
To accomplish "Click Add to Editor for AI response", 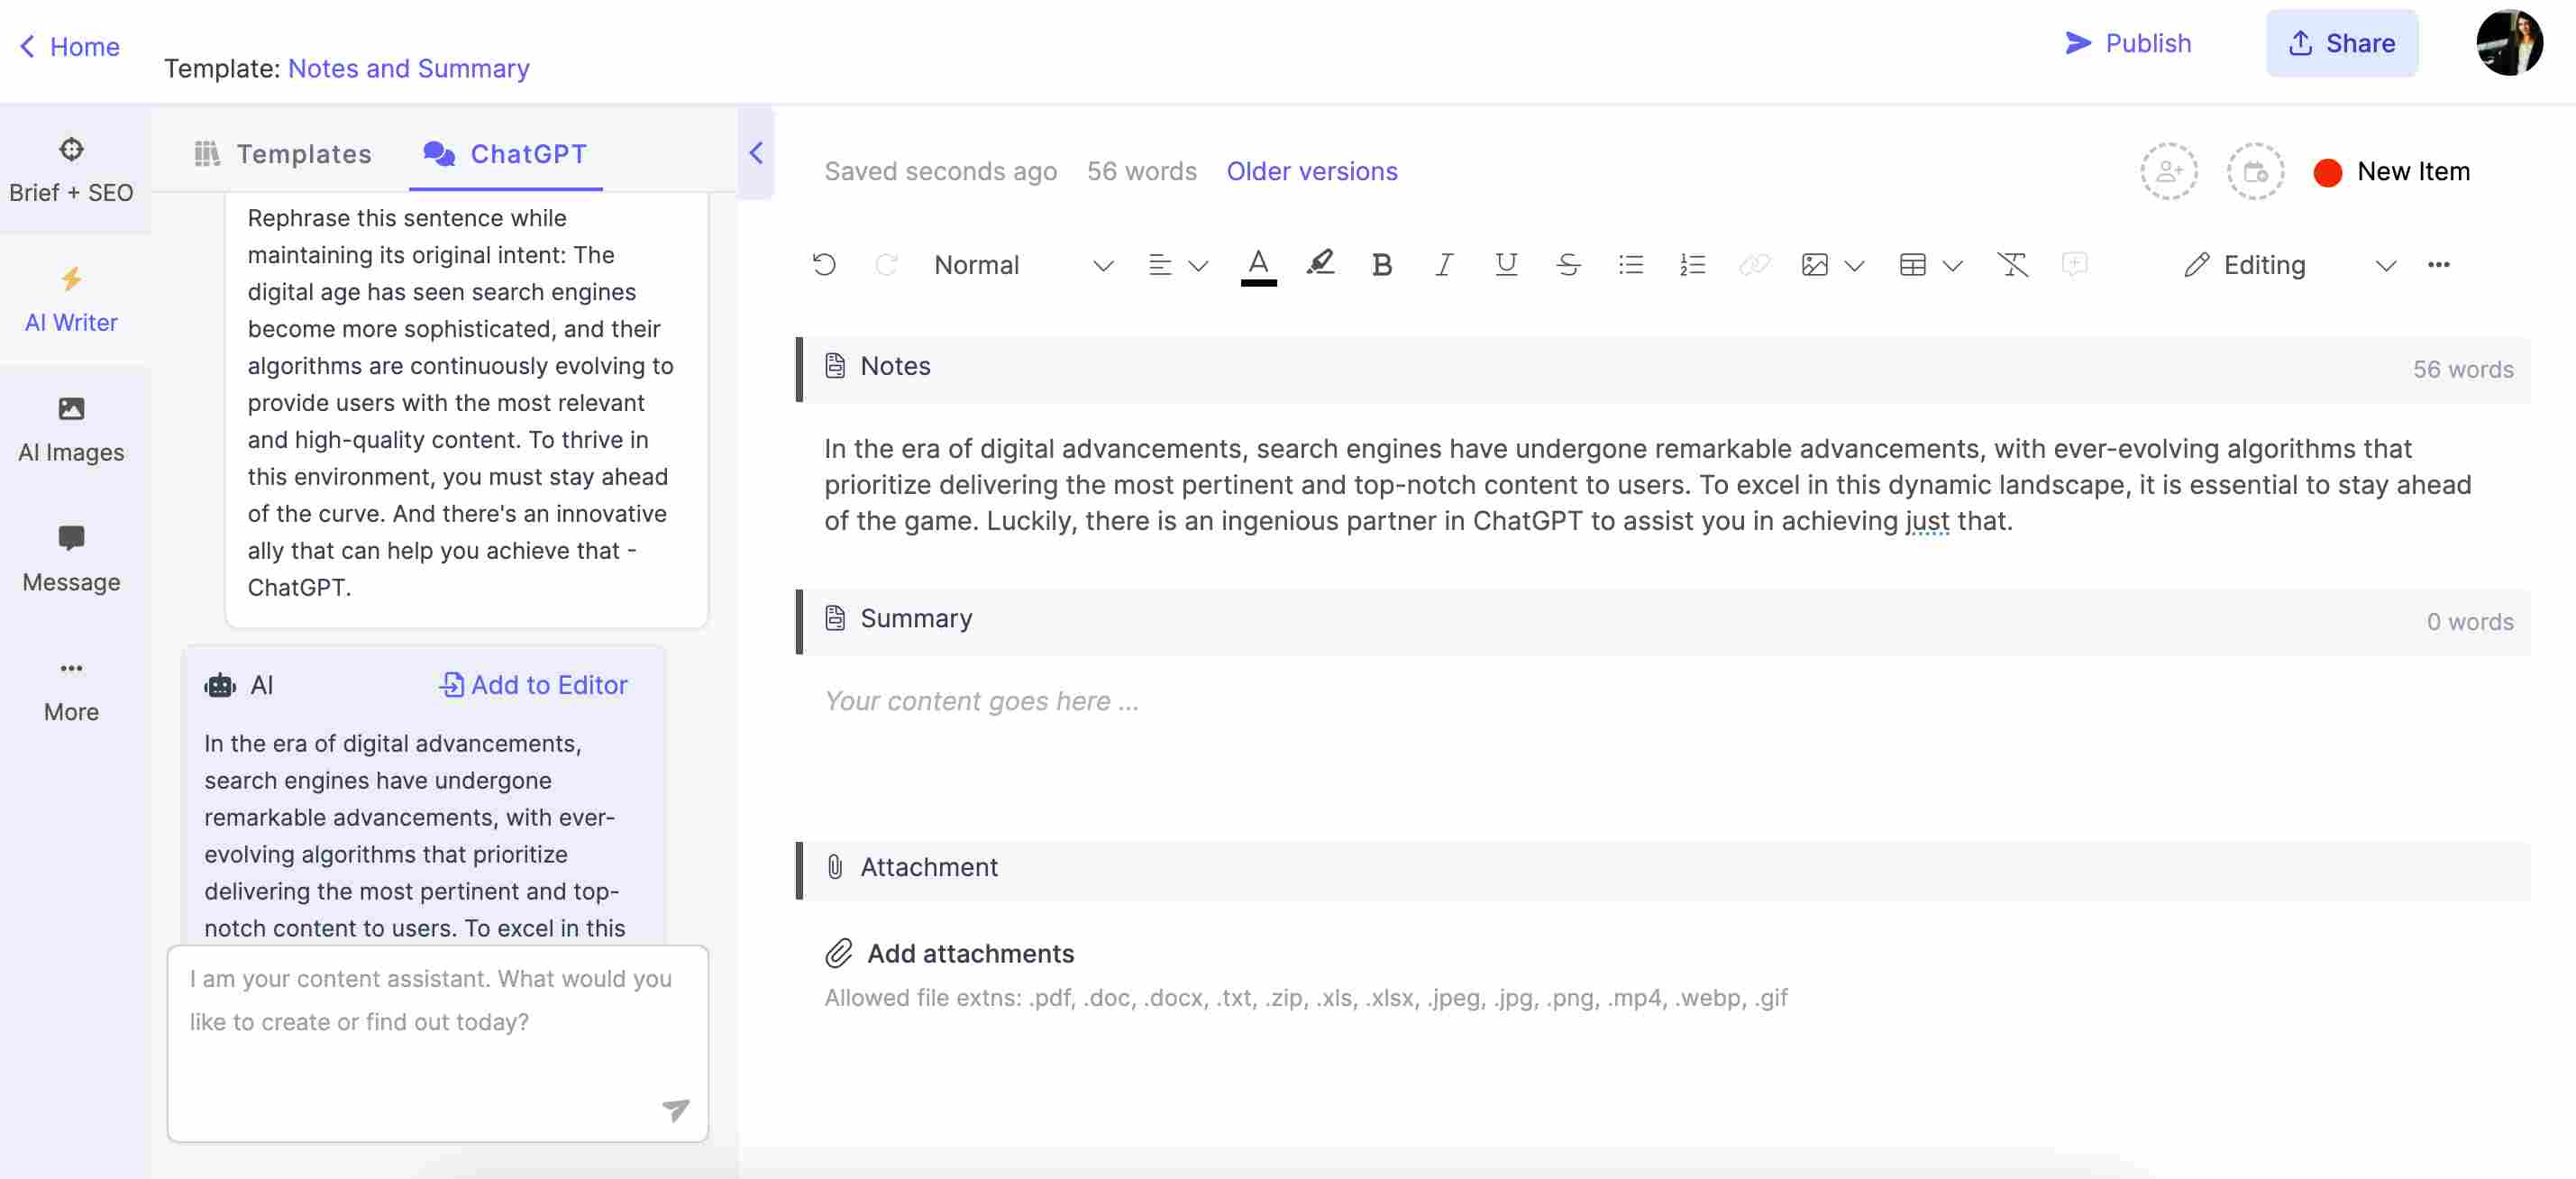I will click(x=533, y=685).
